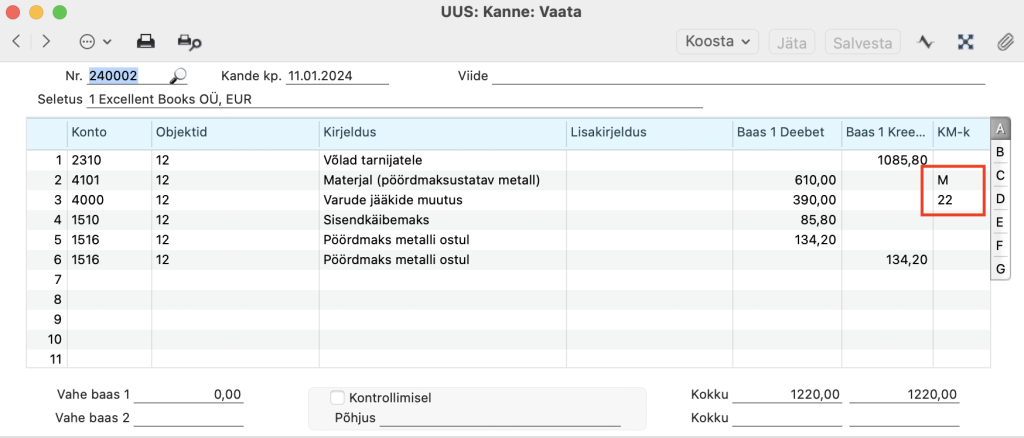
Task: Select column tab G
Action: pos(998,269)
